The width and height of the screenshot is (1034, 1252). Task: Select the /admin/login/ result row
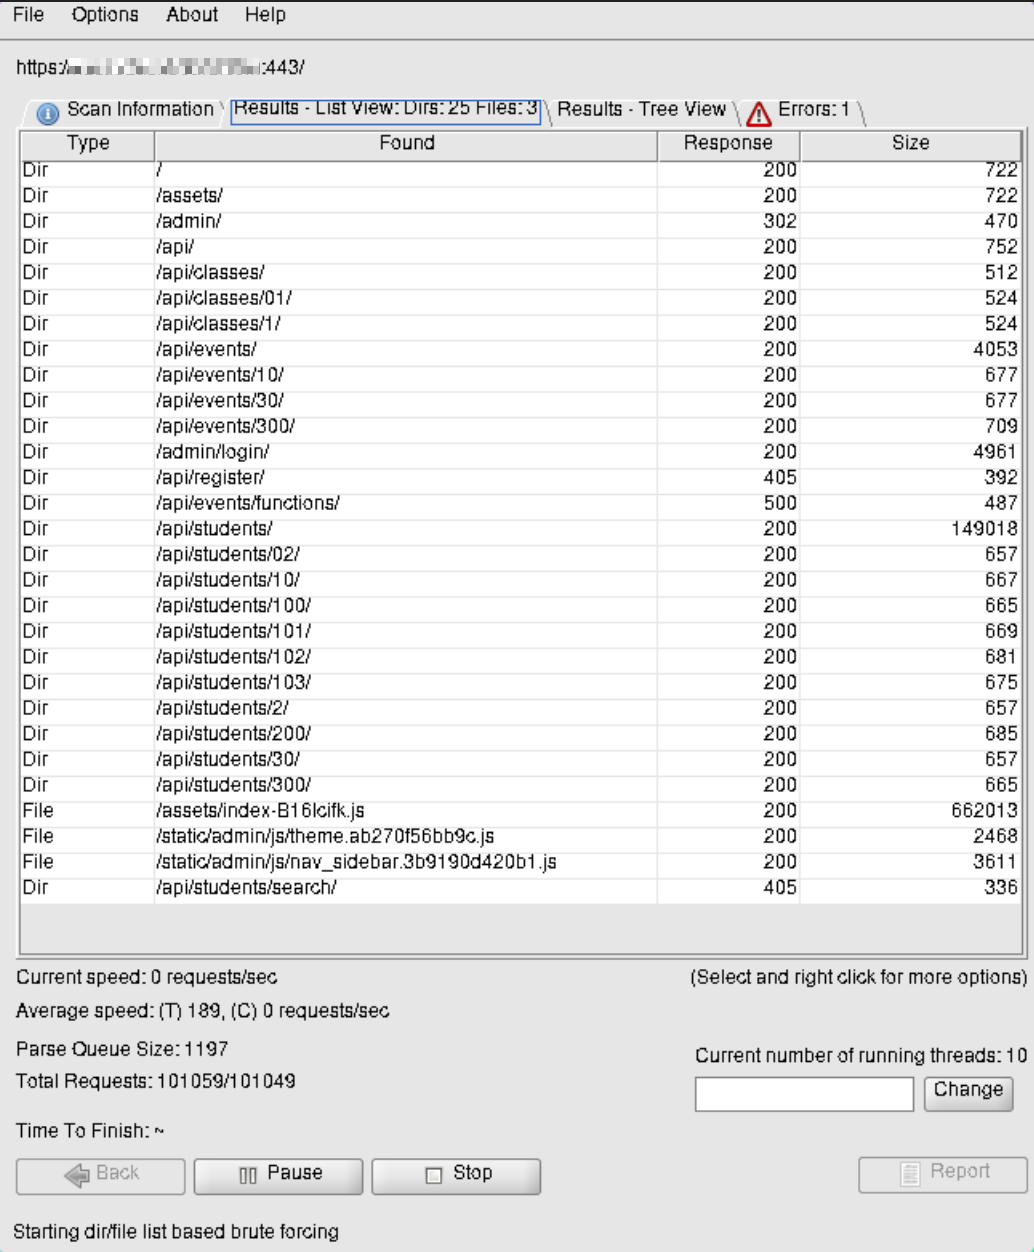pos(520,452)
